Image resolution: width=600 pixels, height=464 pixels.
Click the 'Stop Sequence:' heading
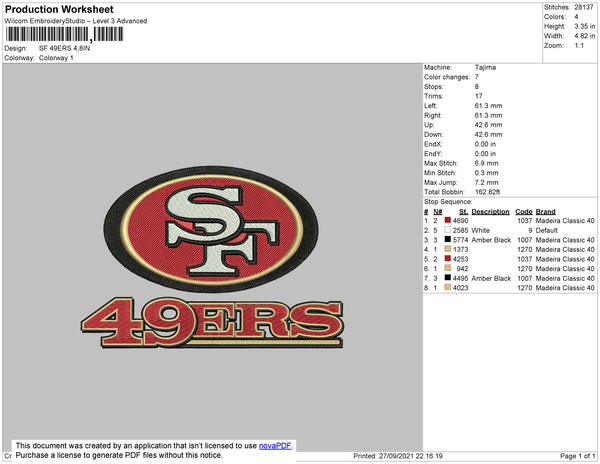[448, 202]
